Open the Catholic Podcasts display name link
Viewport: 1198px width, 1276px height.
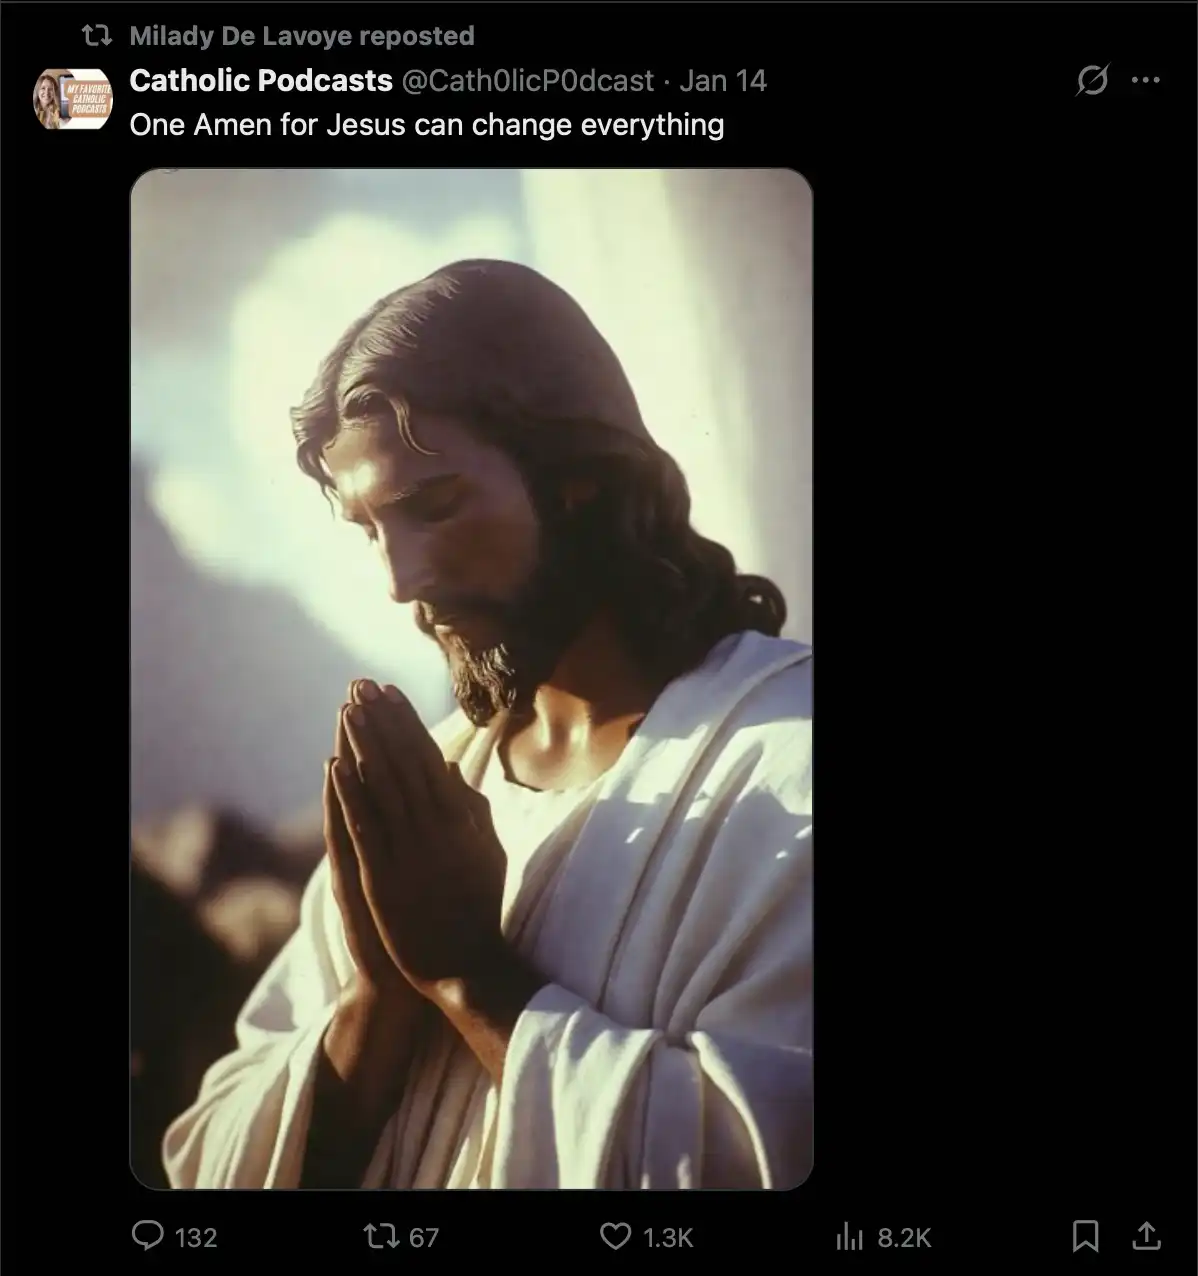261,80
